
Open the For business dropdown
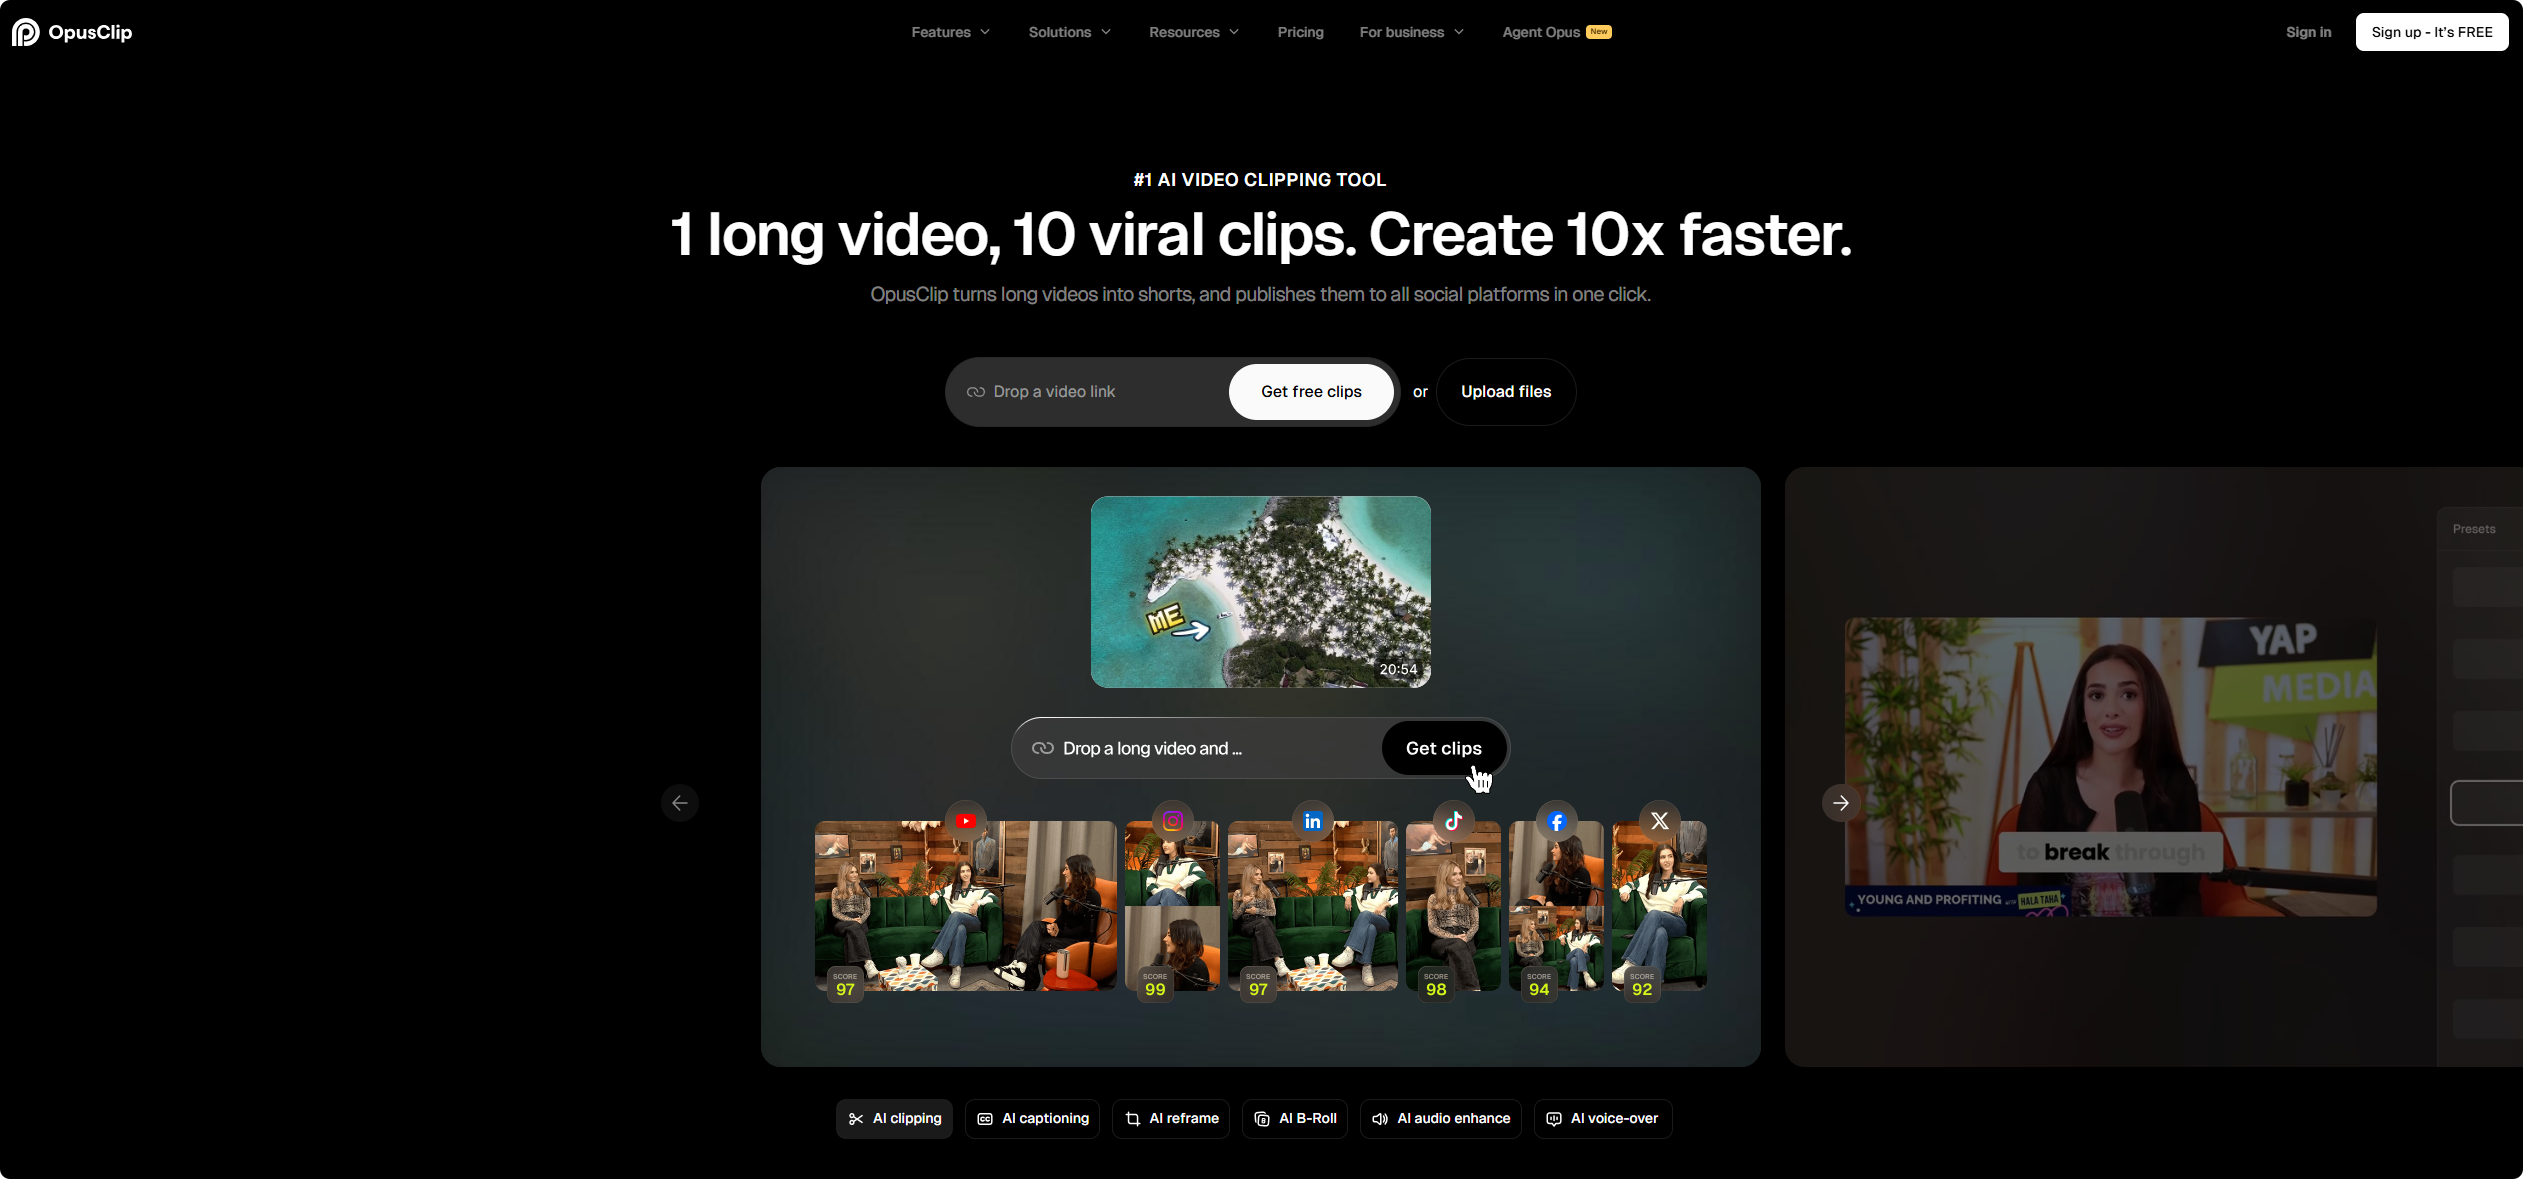1411,32
